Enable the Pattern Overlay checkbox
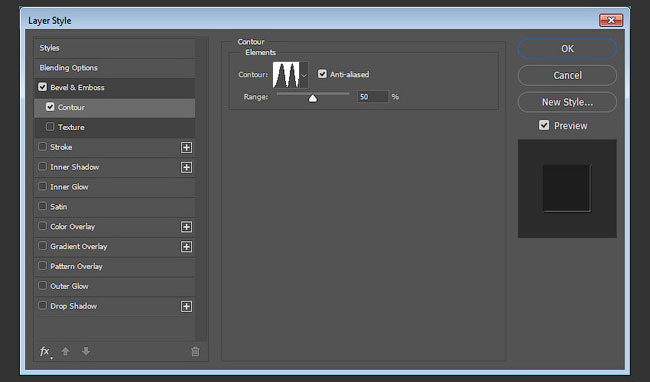The height and width of the screenshot is (382, 650). pos(42,266)
